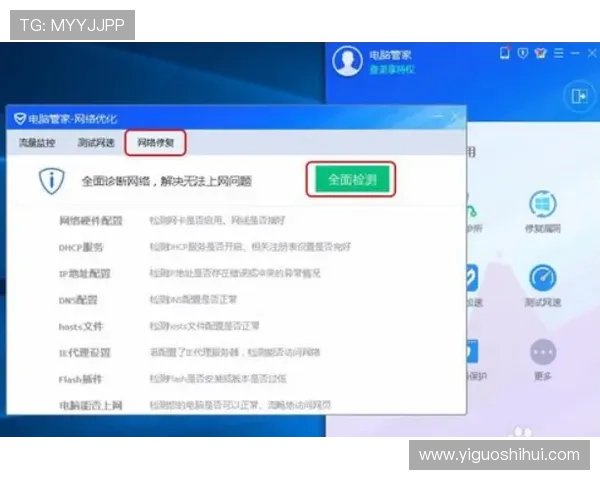Click the 电脑管家-网络优化 window title text
The width and height of the screenshot is (600, 480).
73,119
